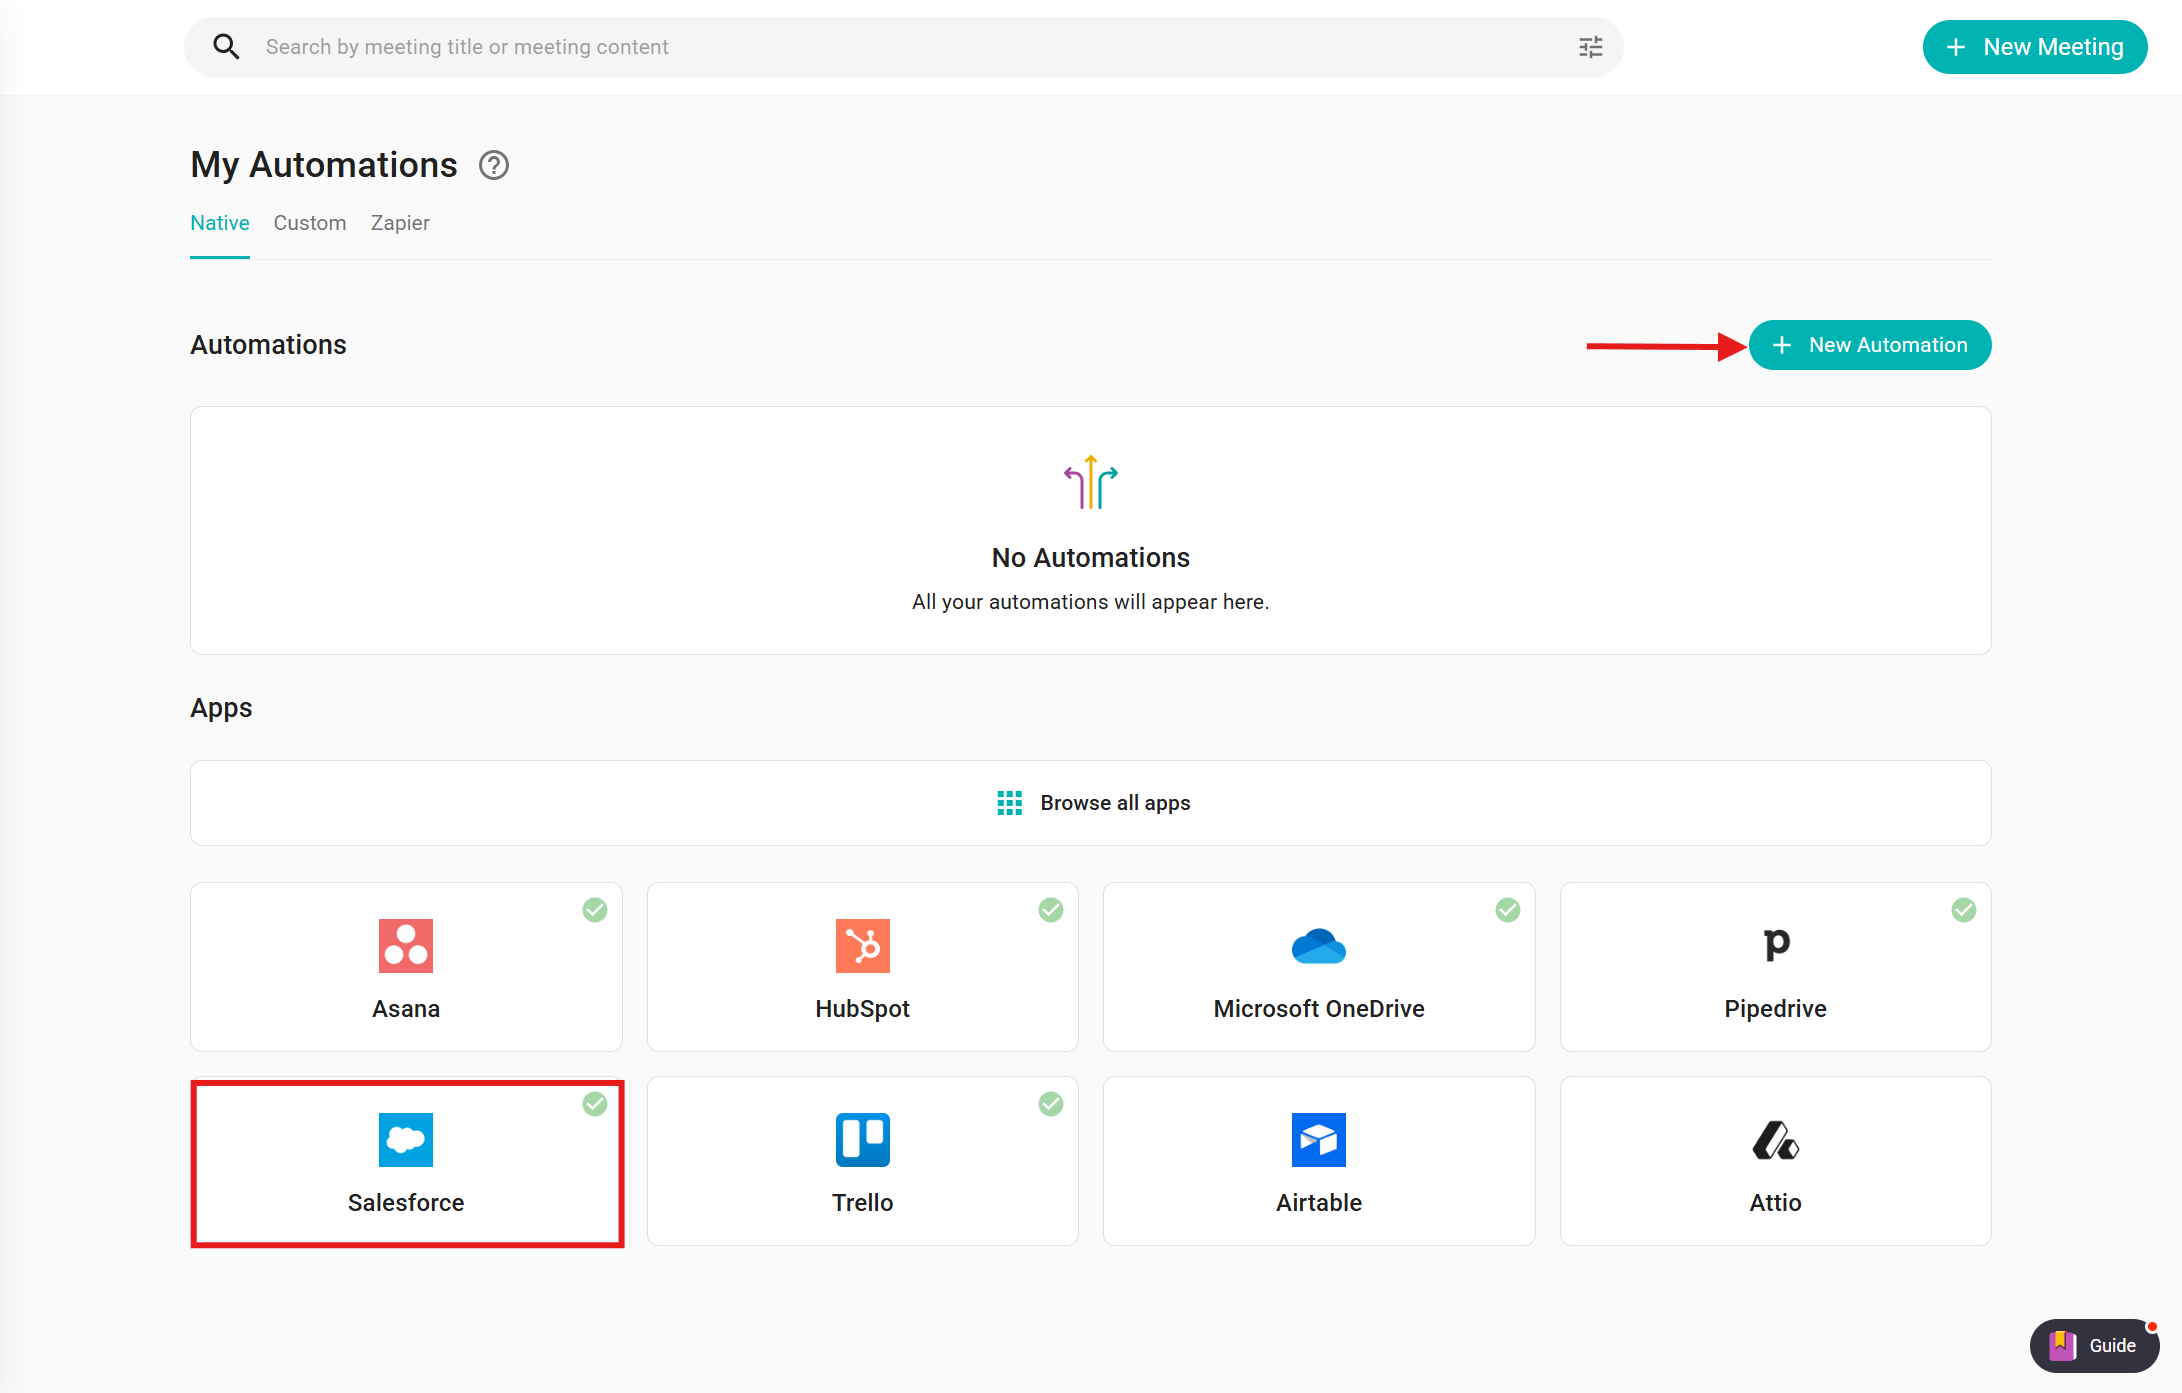This screenshot has height=1393, width=2182.
Task: Open the Pipedrive app icon
Action: (x=1775, y=945)
